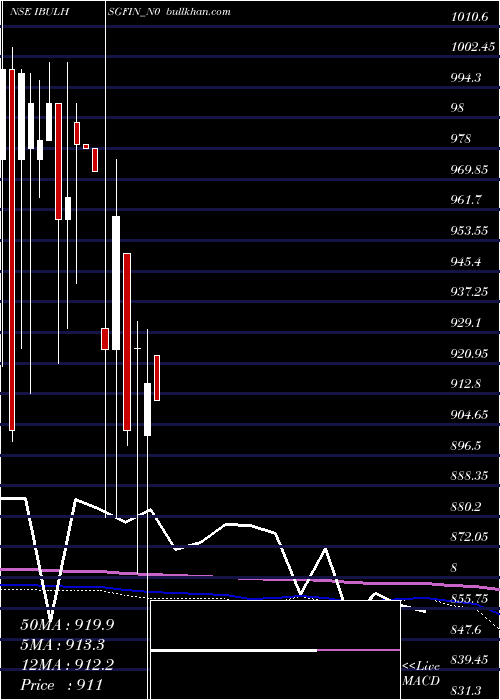
Task: Click the MACD label
Action: [x=421, y=681]
